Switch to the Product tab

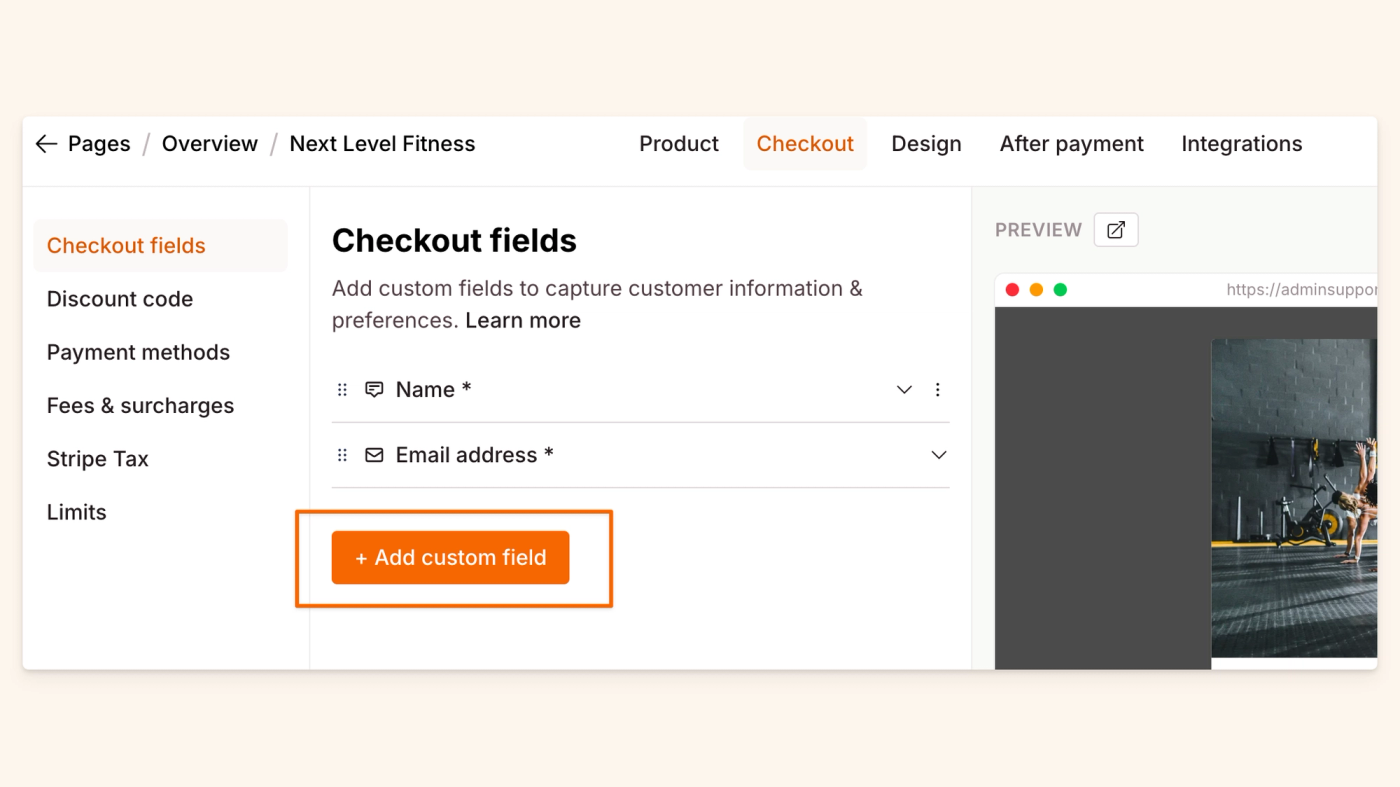[679, 144]
